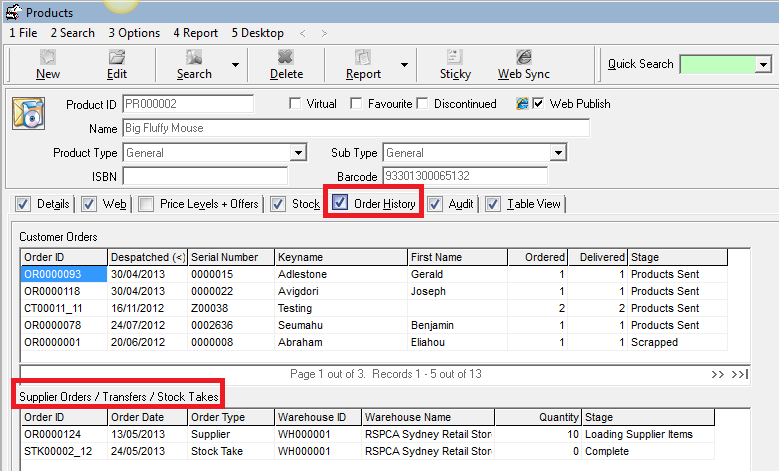This screenshot has width=779, height=471.
Task: Toggle the Favourite checkbox
Action: (x=356, y=103)
